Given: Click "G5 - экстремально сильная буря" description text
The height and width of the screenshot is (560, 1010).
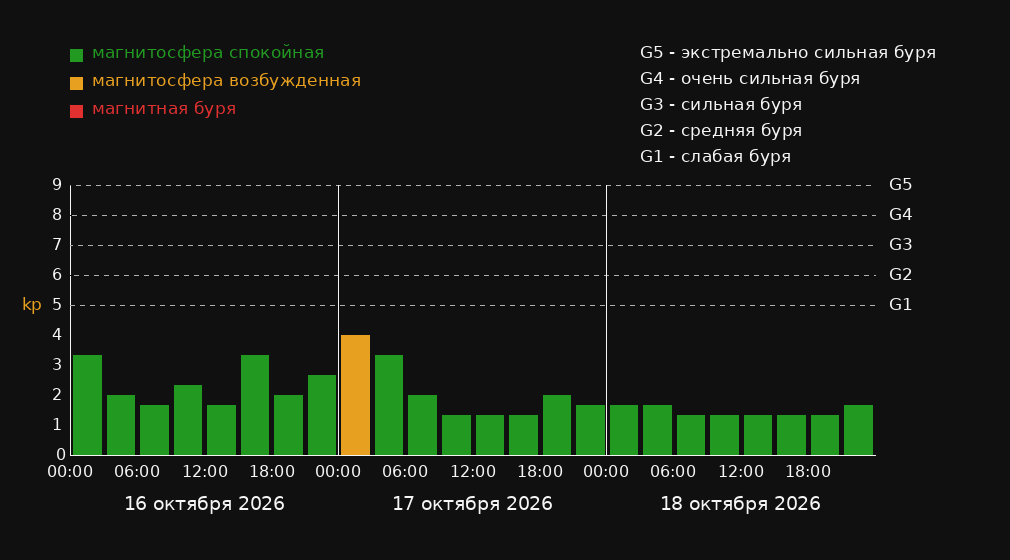Looking at the screenshot, I should tap(788, 53).
